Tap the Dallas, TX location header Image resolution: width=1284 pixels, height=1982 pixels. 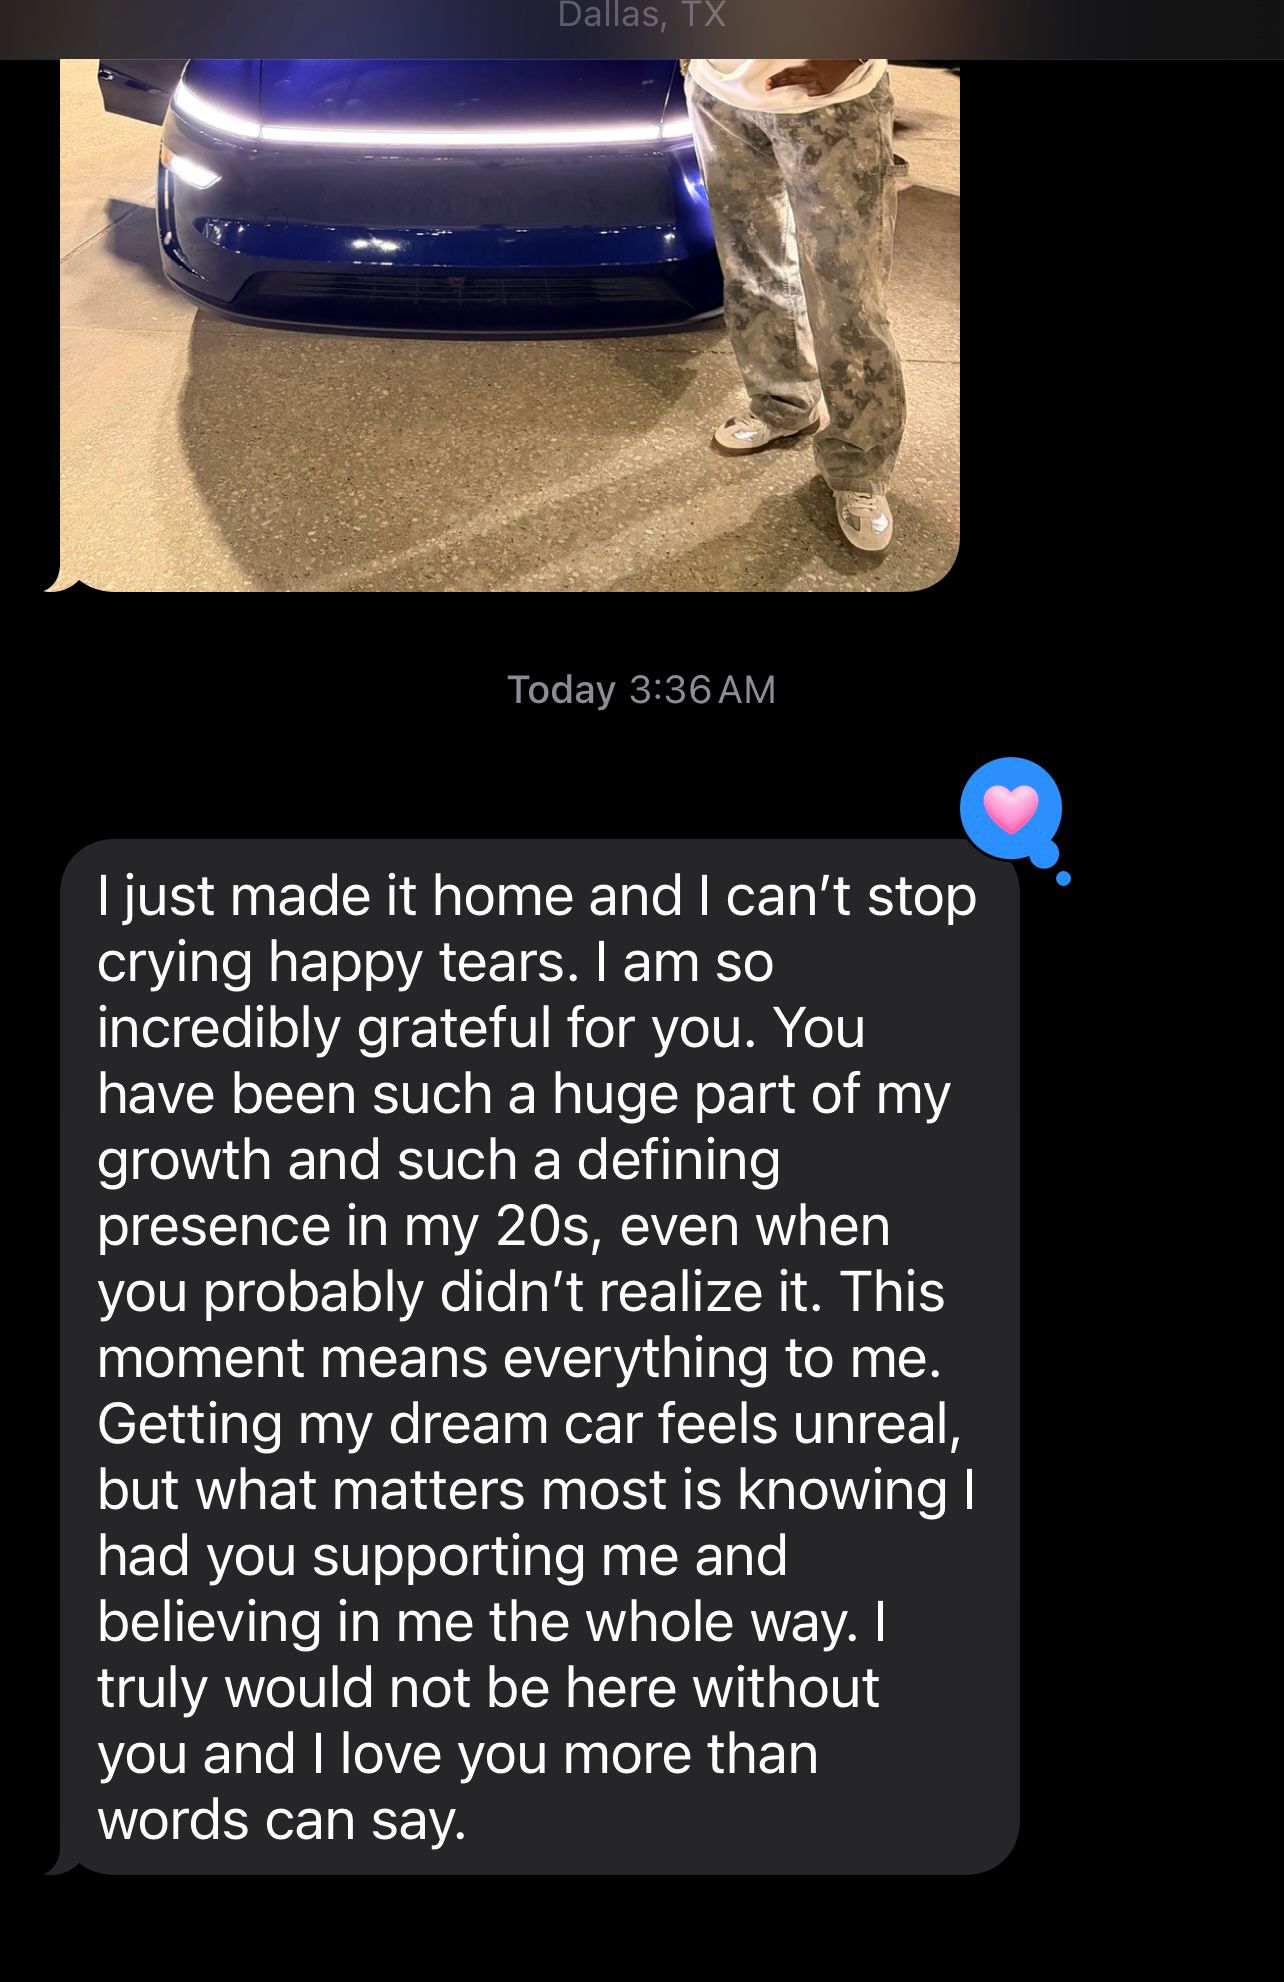tap(641, 15)
